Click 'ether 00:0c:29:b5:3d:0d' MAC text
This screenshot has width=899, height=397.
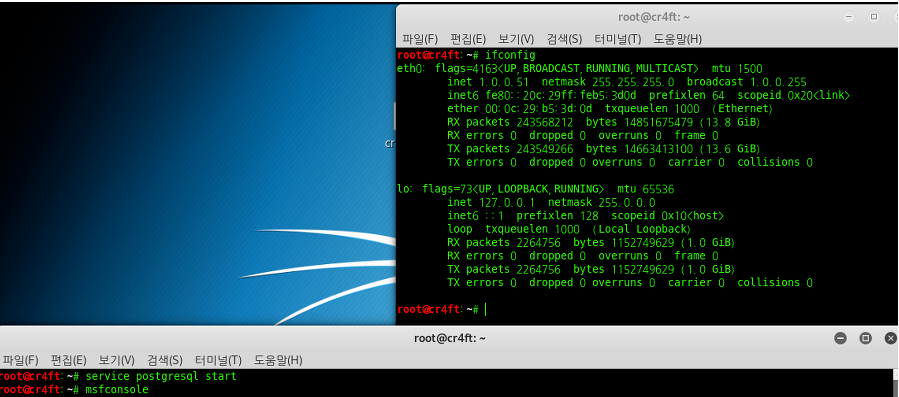519,109
